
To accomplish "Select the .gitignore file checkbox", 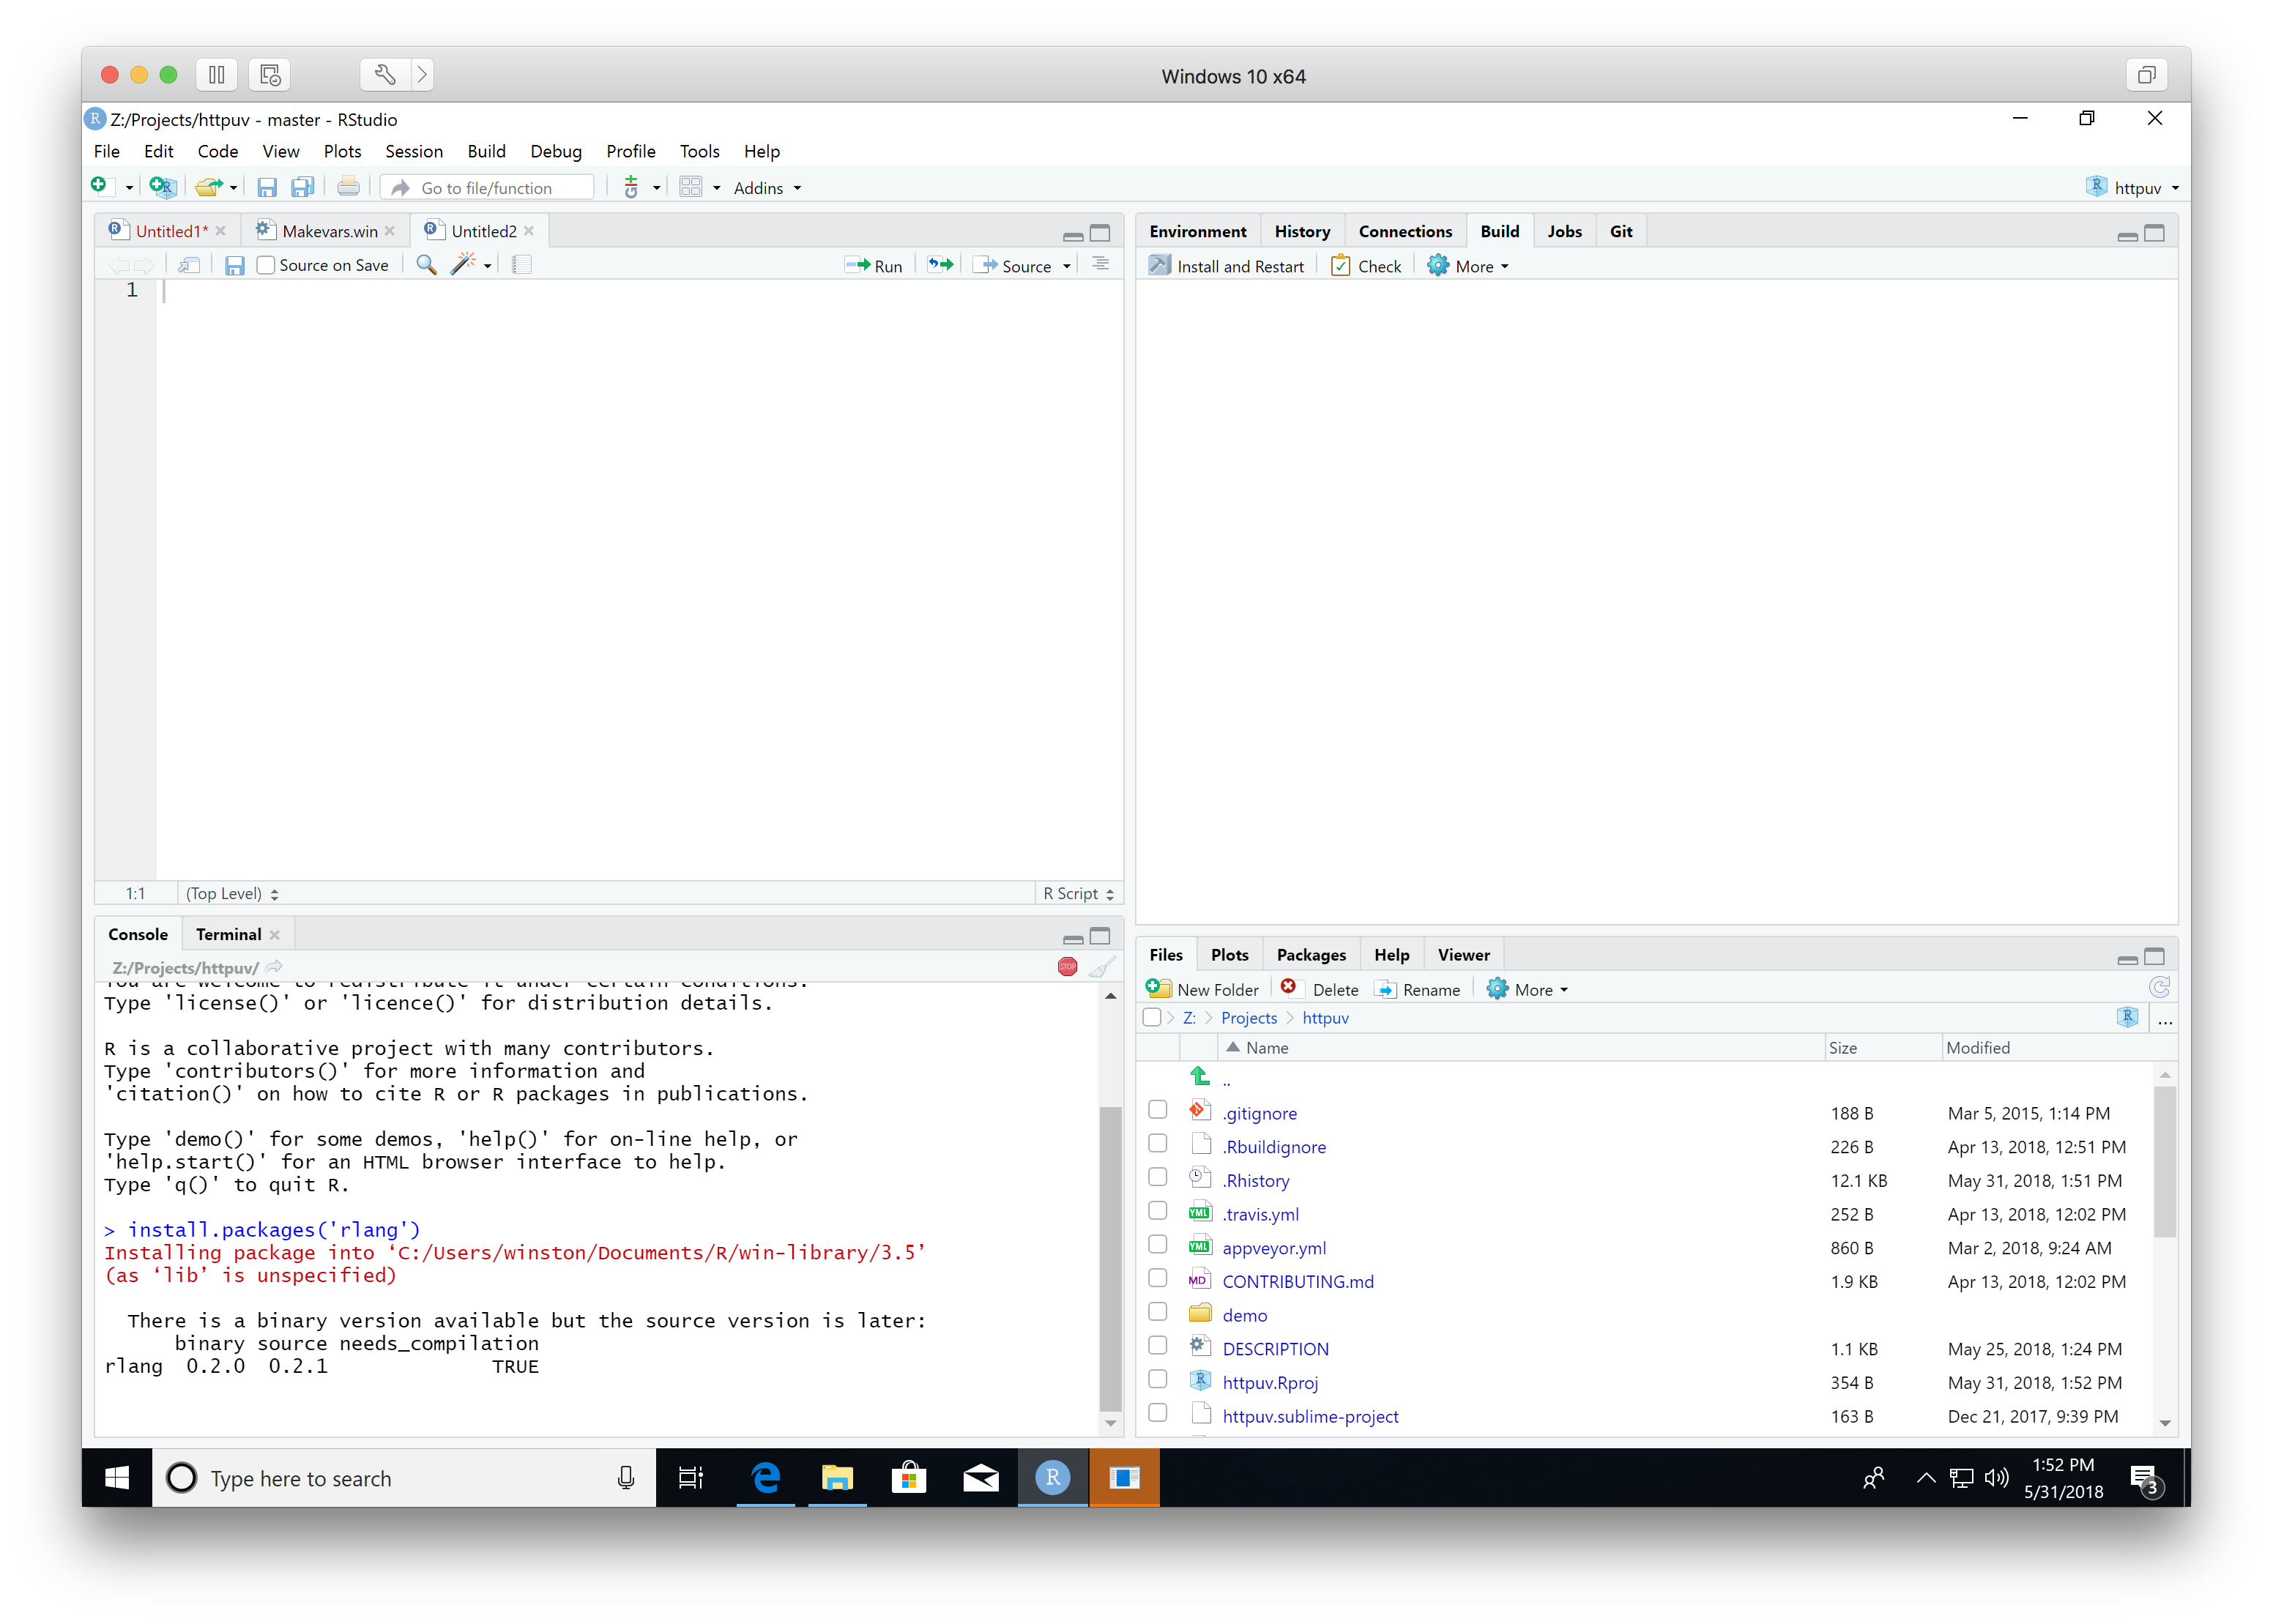I will [1157, 1110].
